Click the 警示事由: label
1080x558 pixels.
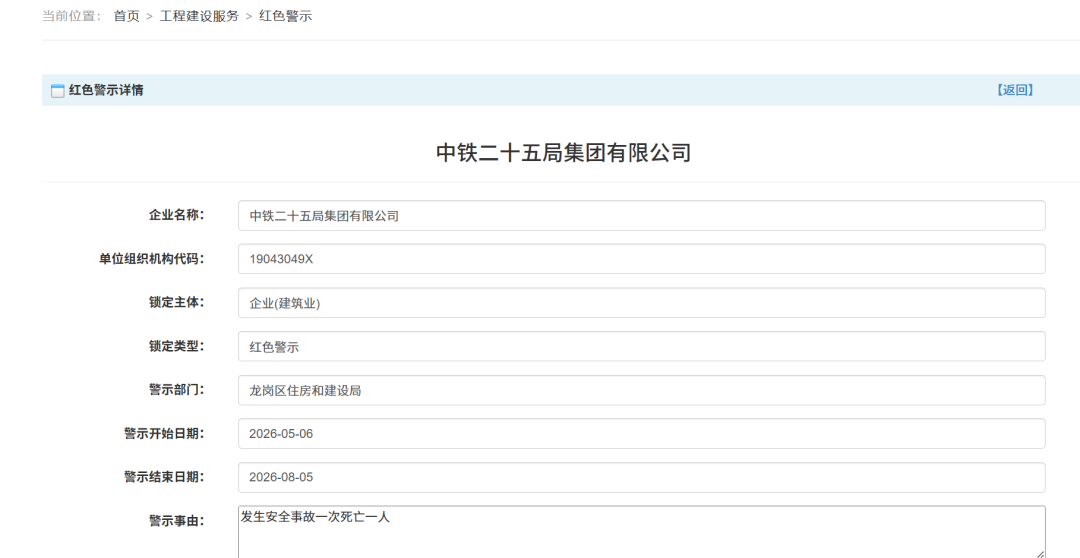(176, 521)
